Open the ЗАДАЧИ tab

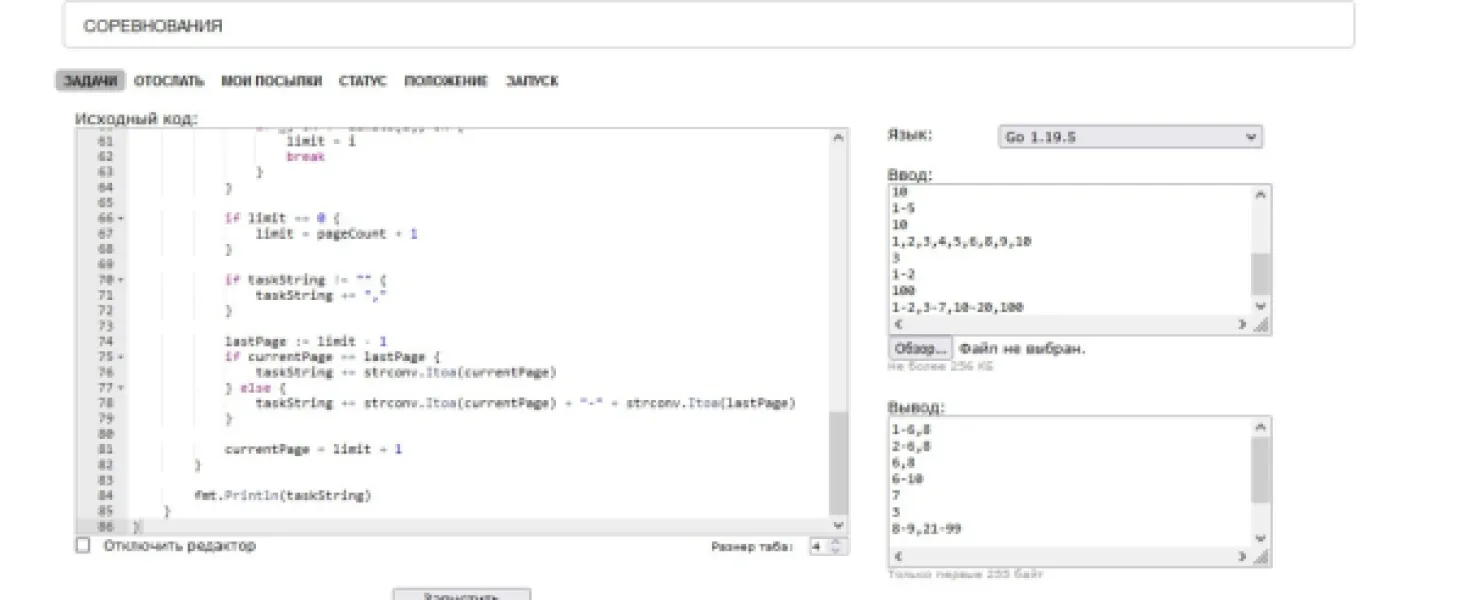[90, 81]
